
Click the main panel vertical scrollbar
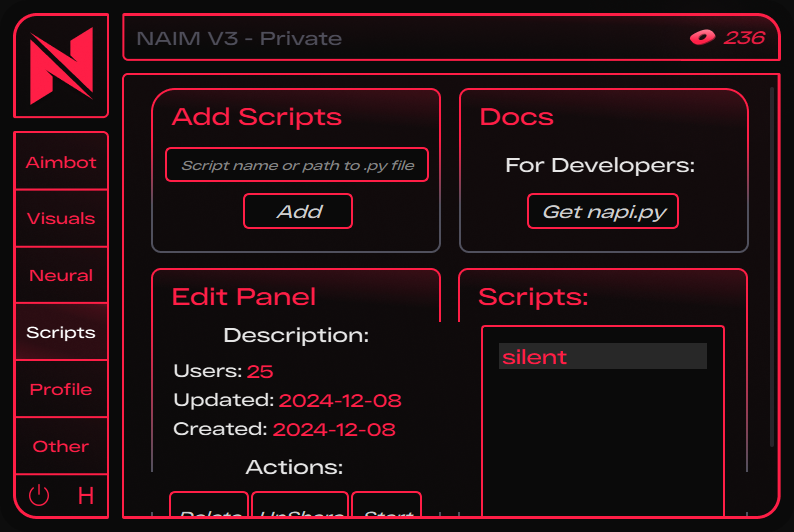coord(773,270)
